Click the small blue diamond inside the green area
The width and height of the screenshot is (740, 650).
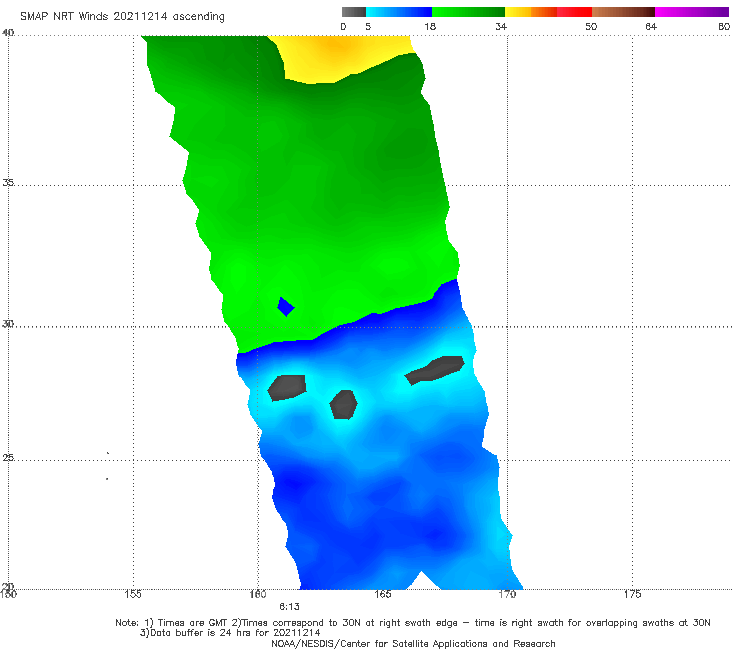point(286,307)
